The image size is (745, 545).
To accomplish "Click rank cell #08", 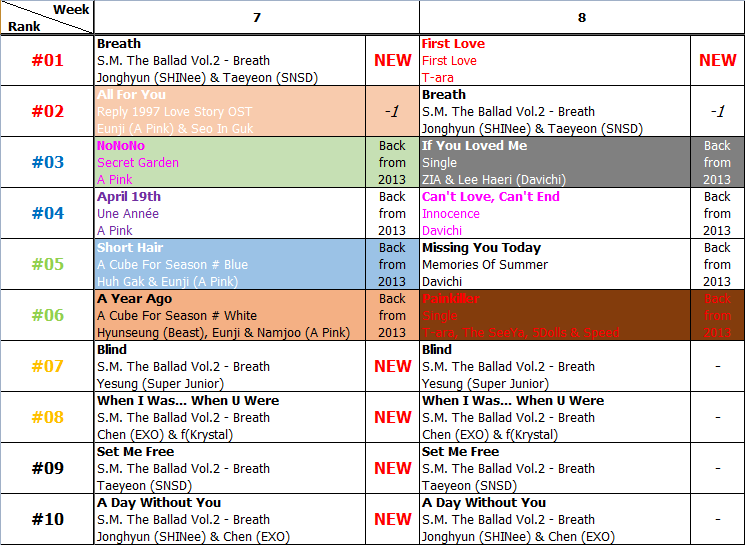I will click(x=47, y=417).
